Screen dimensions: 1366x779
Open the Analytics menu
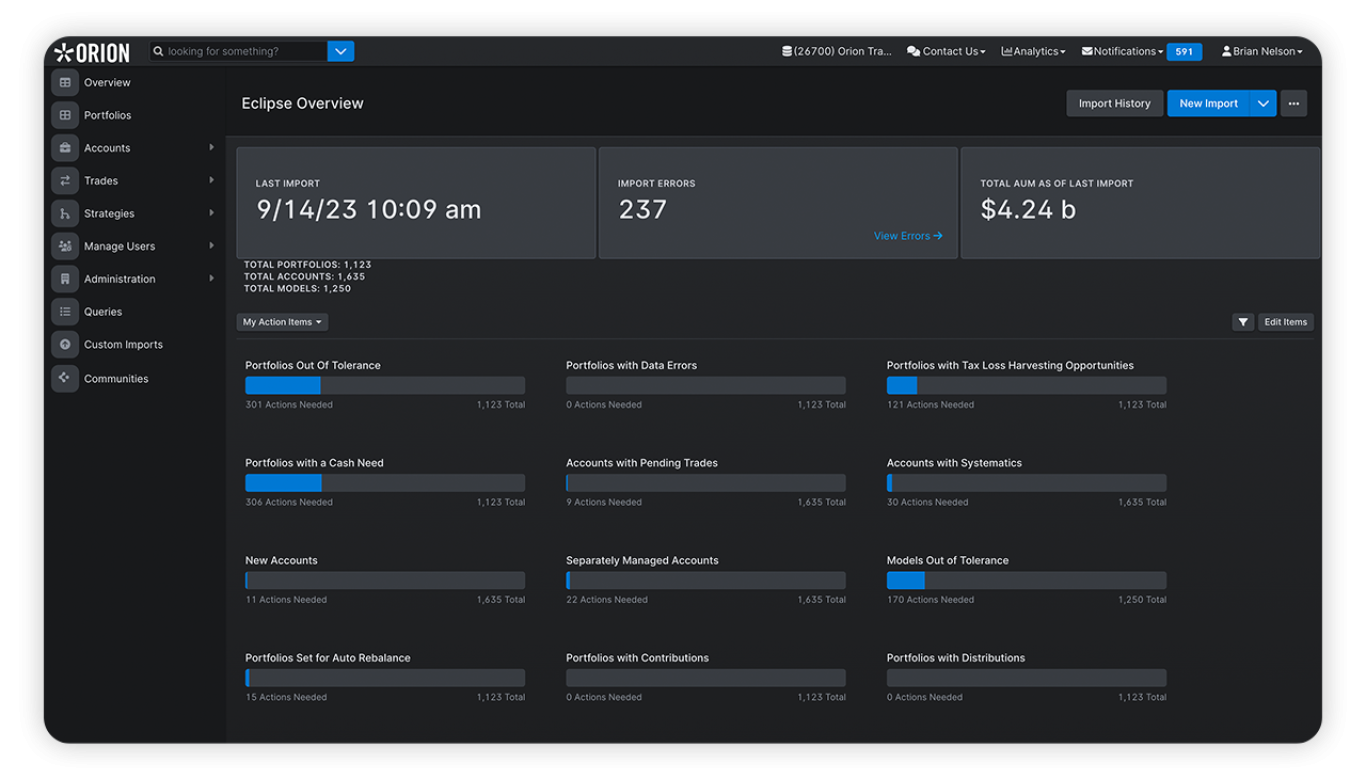tap(1034, 51)
